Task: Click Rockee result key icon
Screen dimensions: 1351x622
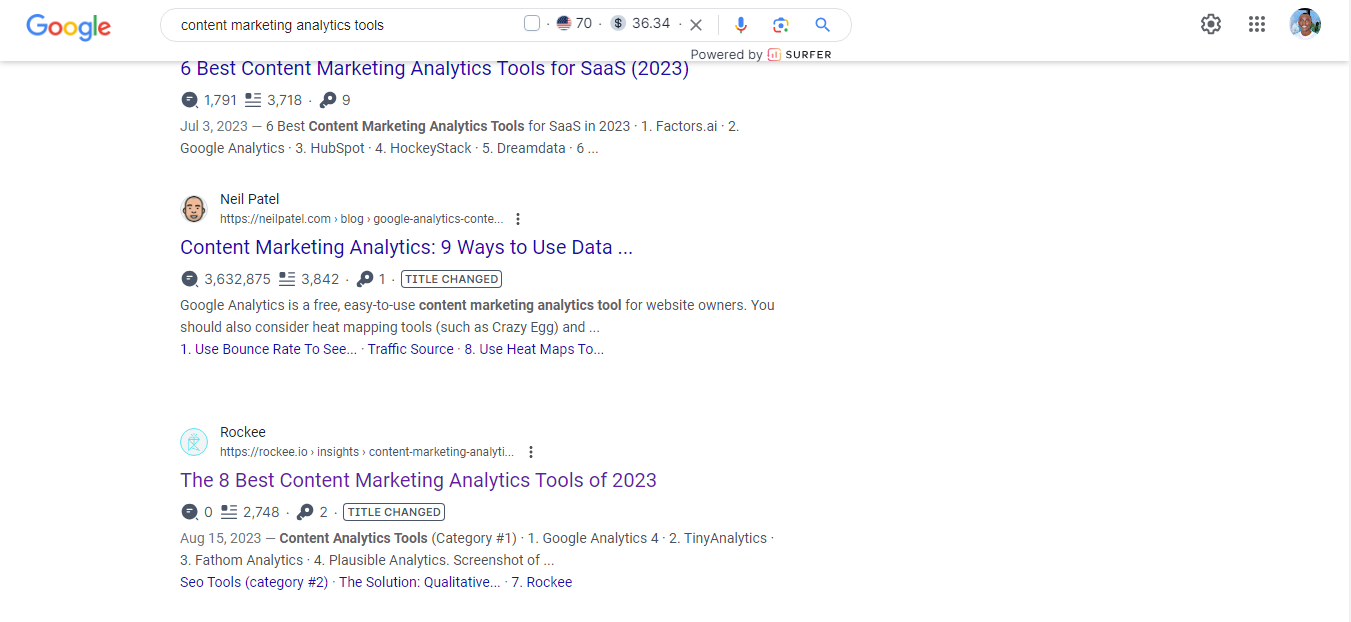Action: (x=306, y=512)
